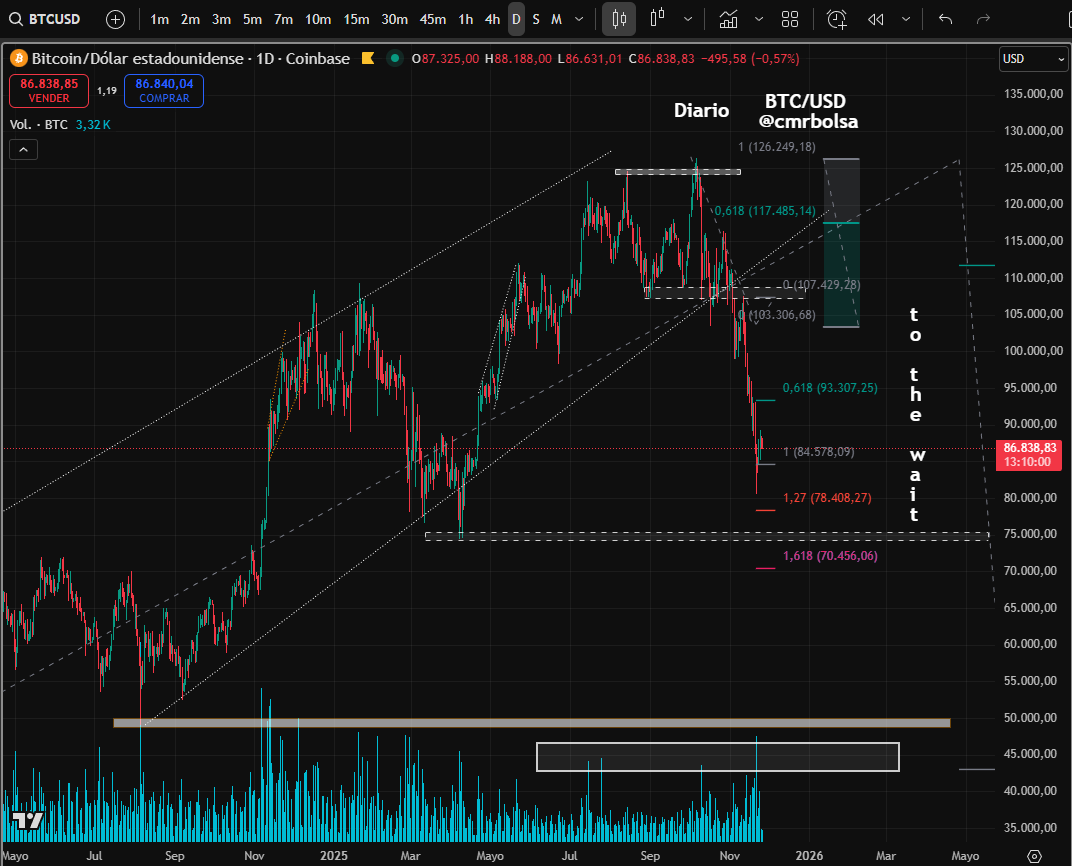Select the 5m timeframe
This screenshot has height=866, width=1072.
click(252, 19)
